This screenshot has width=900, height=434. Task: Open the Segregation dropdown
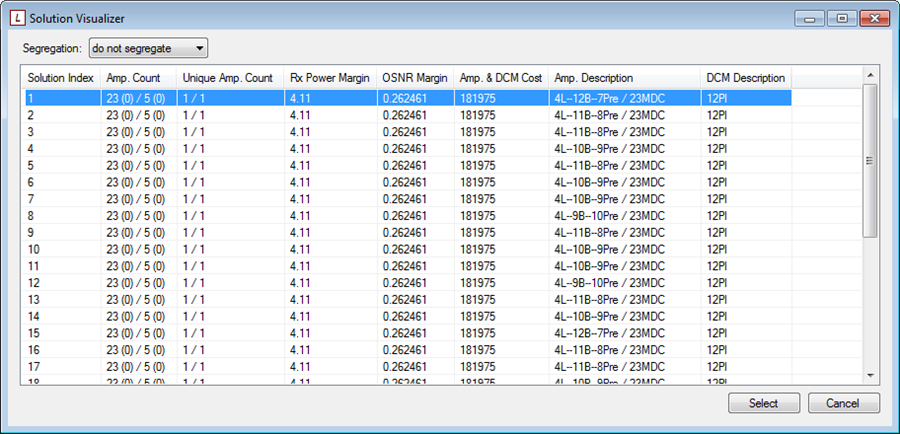(148, 48)
